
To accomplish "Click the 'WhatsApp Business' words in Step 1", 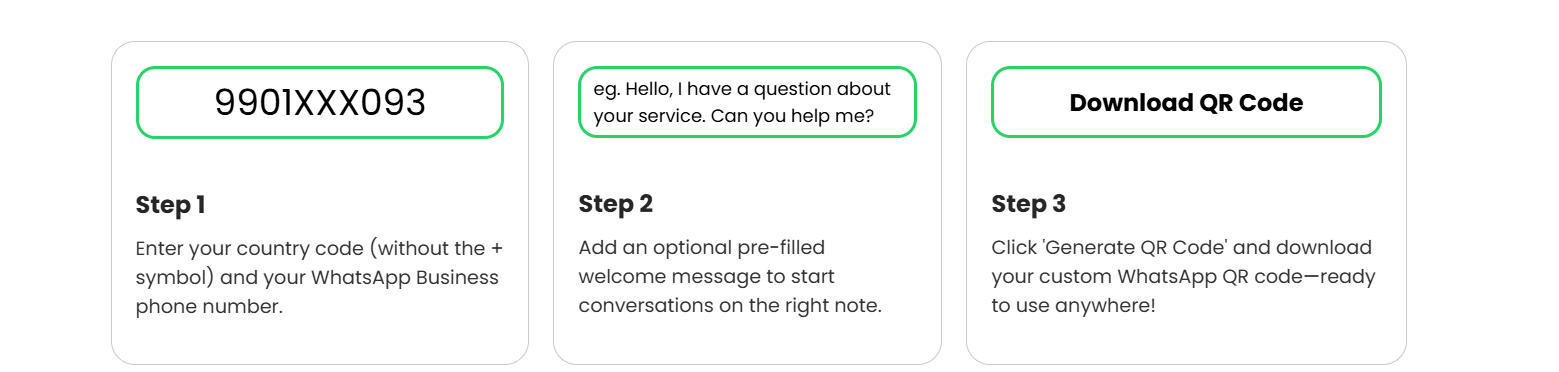I will point(405,277).
